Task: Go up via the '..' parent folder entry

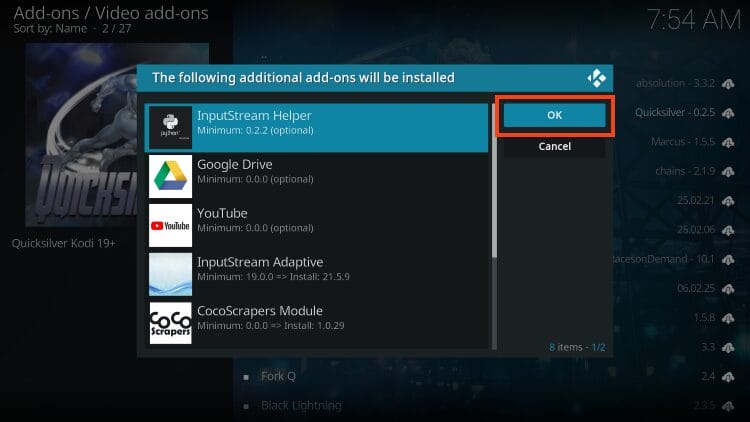Action: point(264,56)
